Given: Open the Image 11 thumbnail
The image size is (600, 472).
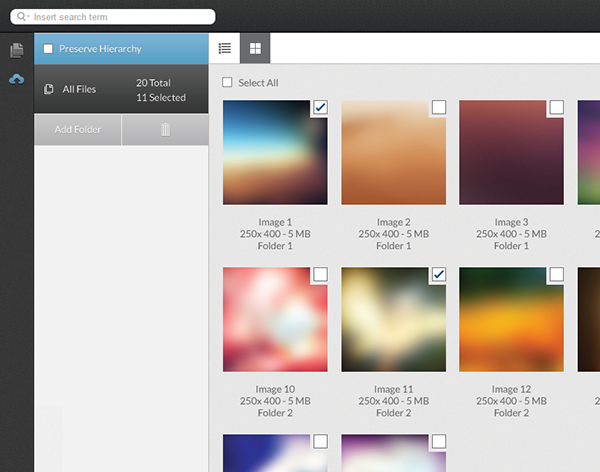Looking at the screenshot, I should (394, 320).
